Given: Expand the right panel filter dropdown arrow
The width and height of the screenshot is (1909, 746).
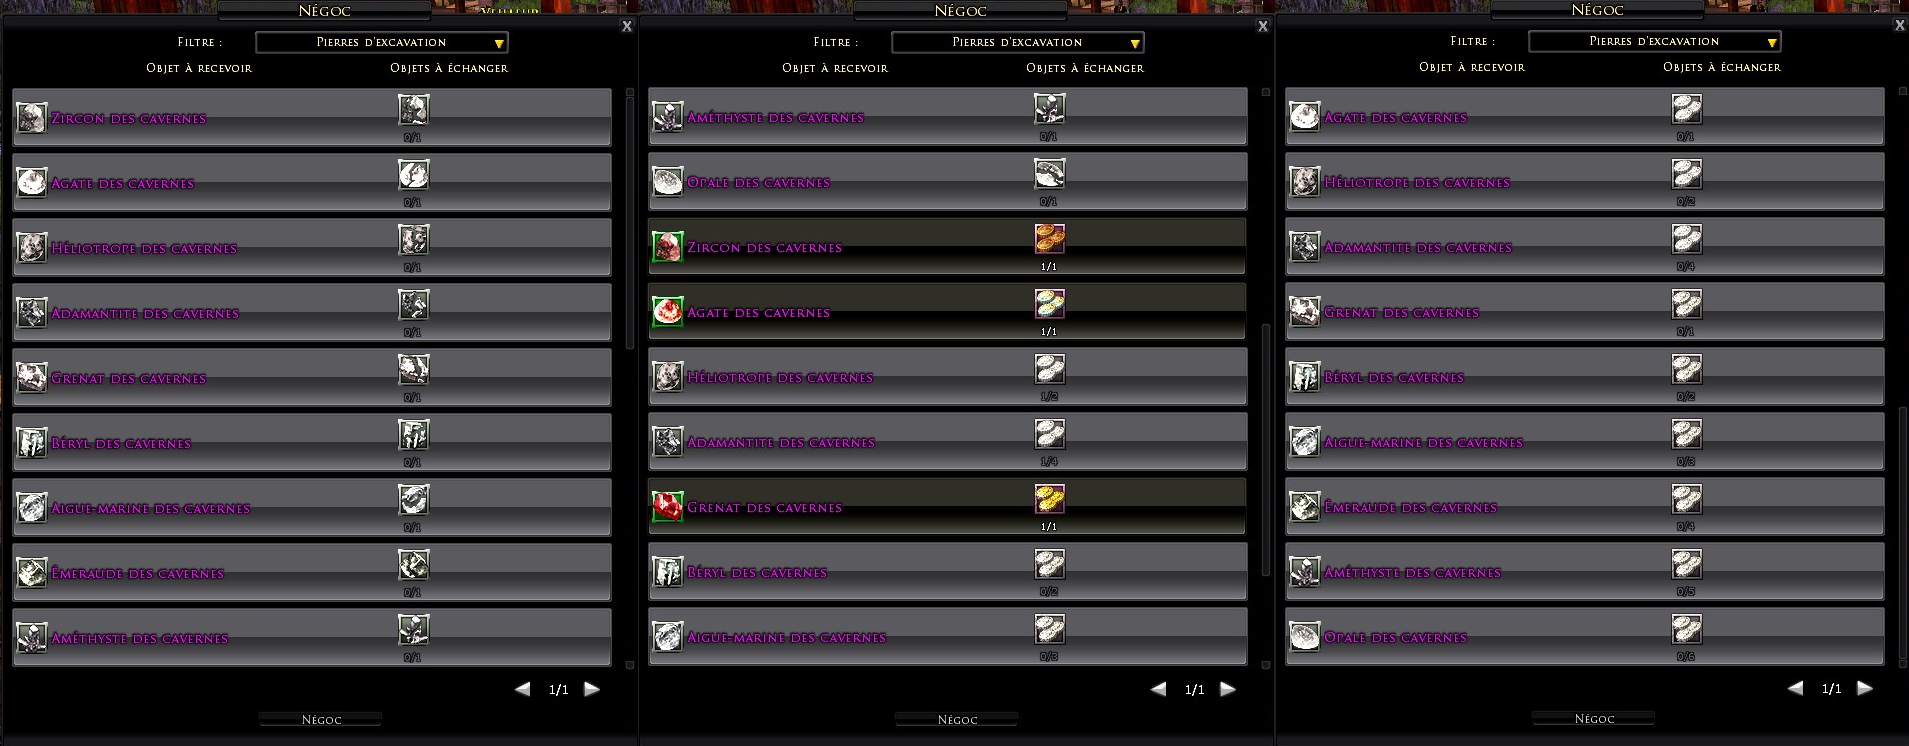Looking at the screenshot, I should coord(1771,42).
